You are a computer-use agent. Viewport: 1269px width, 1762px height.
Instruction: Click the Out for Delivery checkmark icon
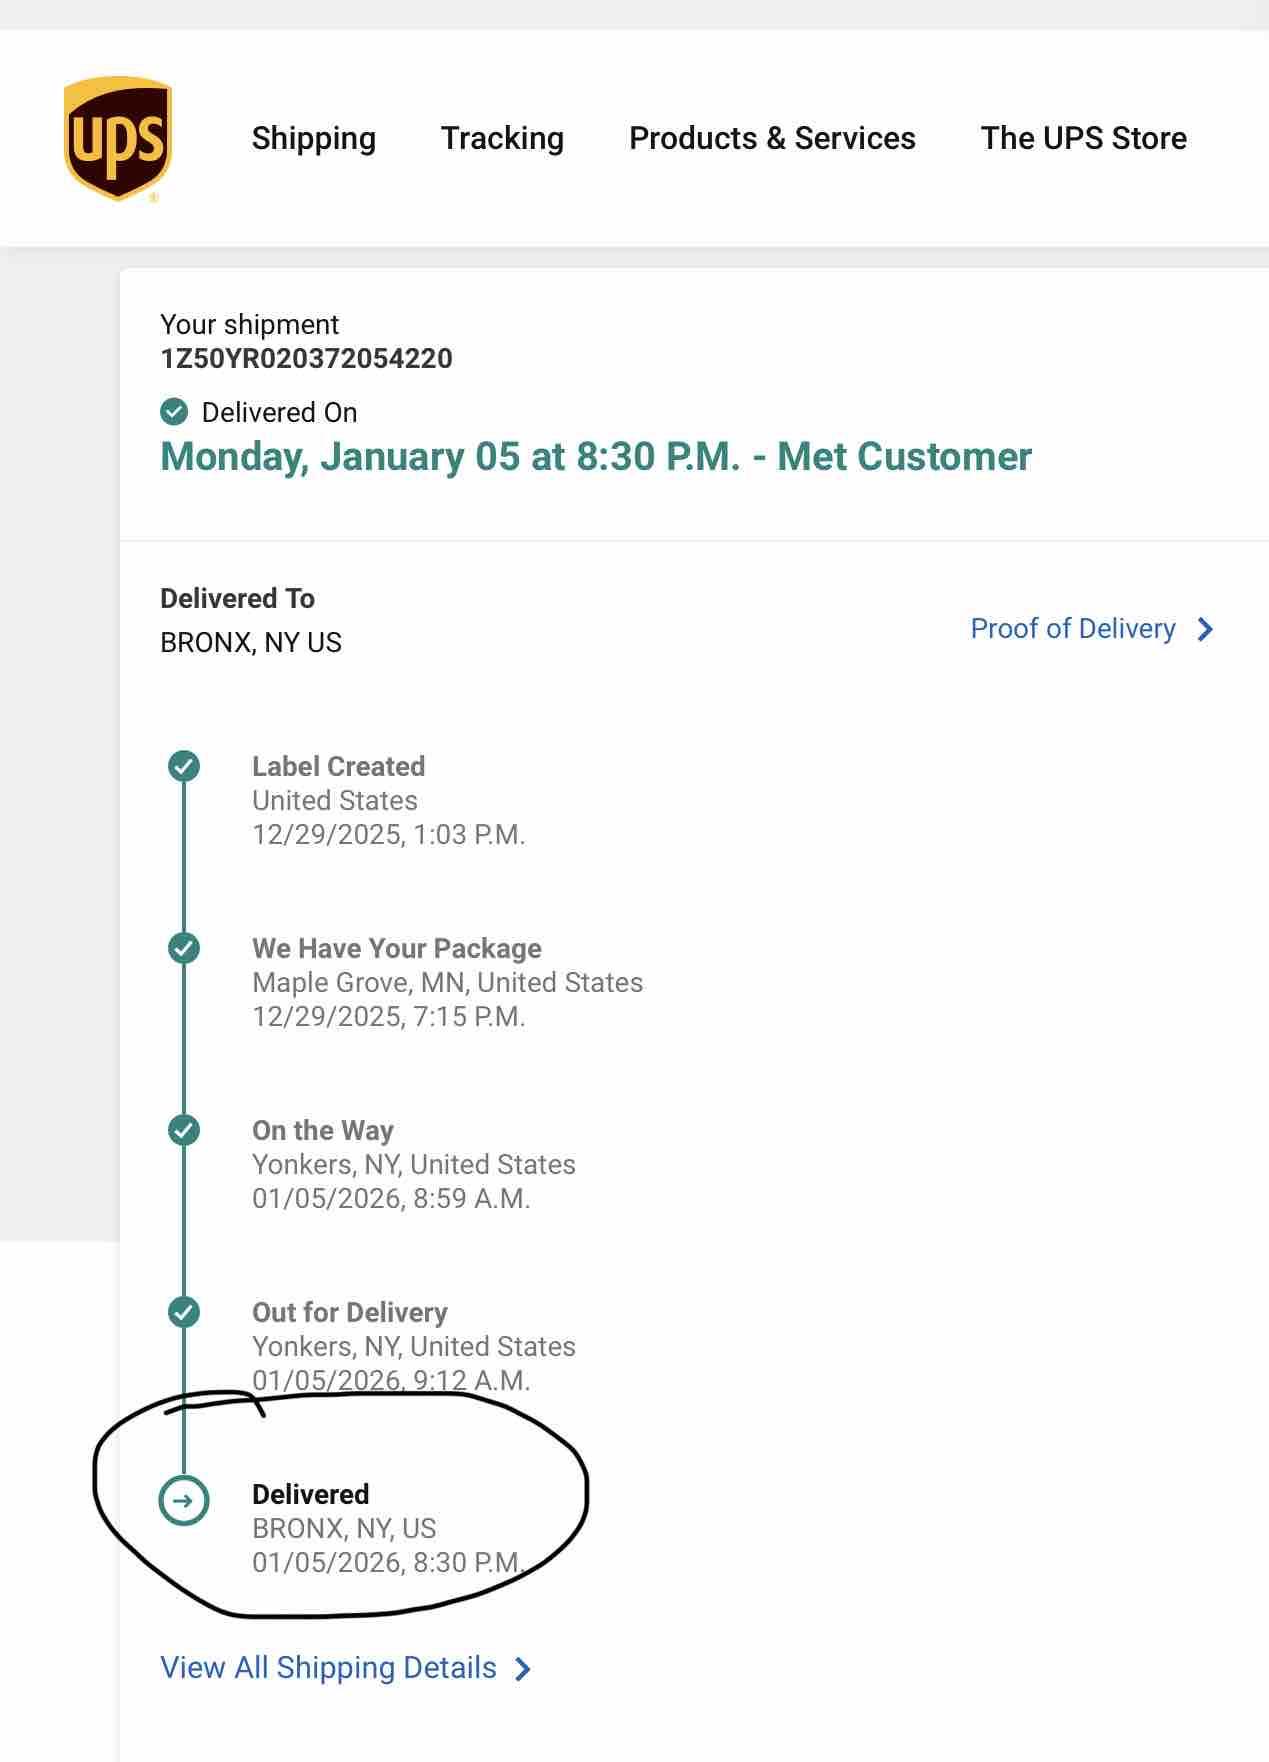click(184, 1312)
